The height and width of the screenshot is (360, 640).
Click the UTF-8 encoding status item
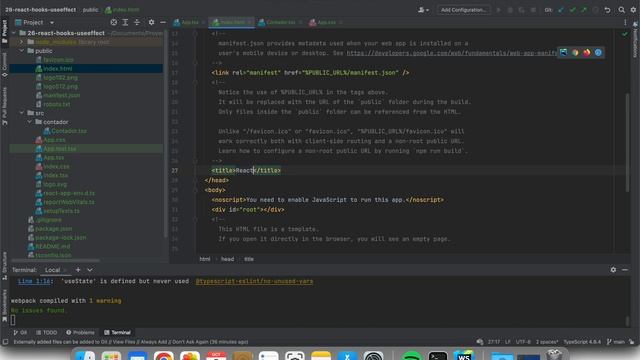(x=523, y=342)
